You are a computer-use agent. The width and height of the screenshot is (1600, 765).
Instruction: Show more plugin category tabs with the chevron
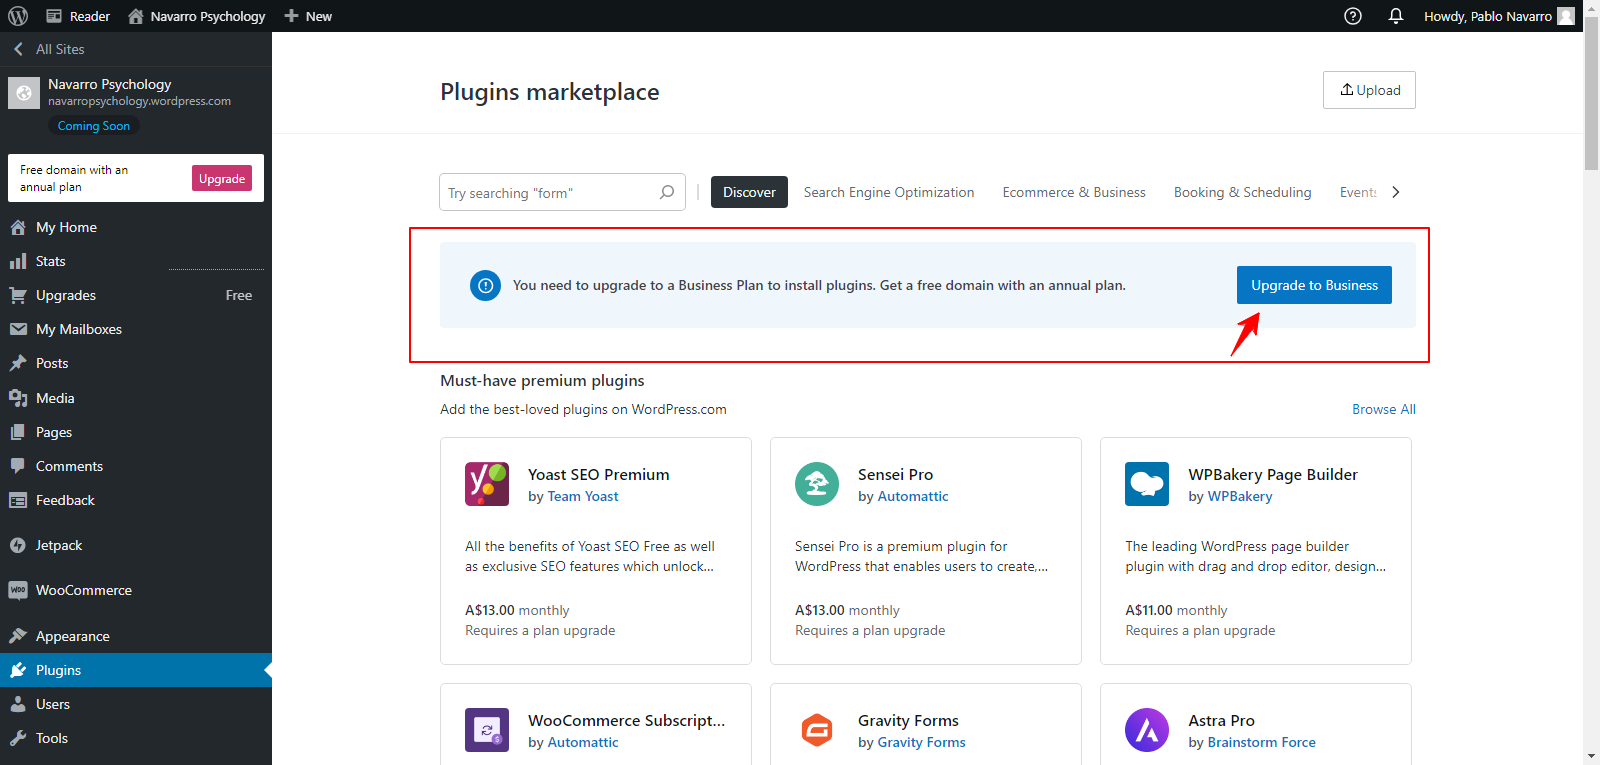[1396, 192]
